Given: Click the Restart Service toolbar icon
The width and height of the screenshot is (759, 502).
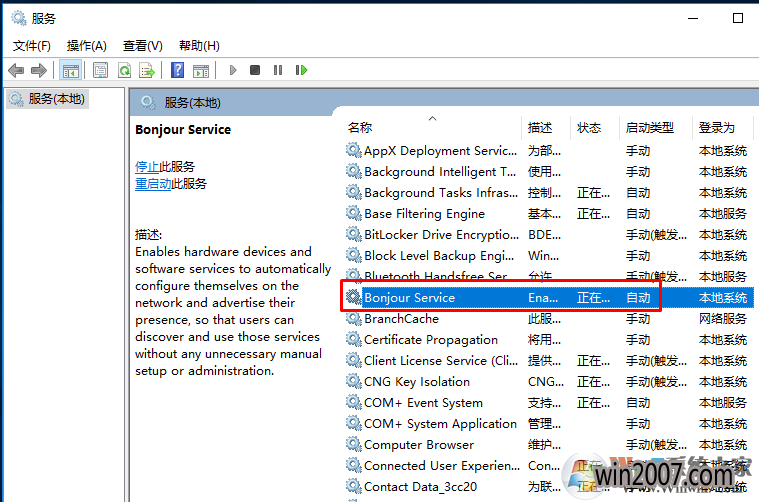Looking at the screenshot, I should (x=301, y=71).
